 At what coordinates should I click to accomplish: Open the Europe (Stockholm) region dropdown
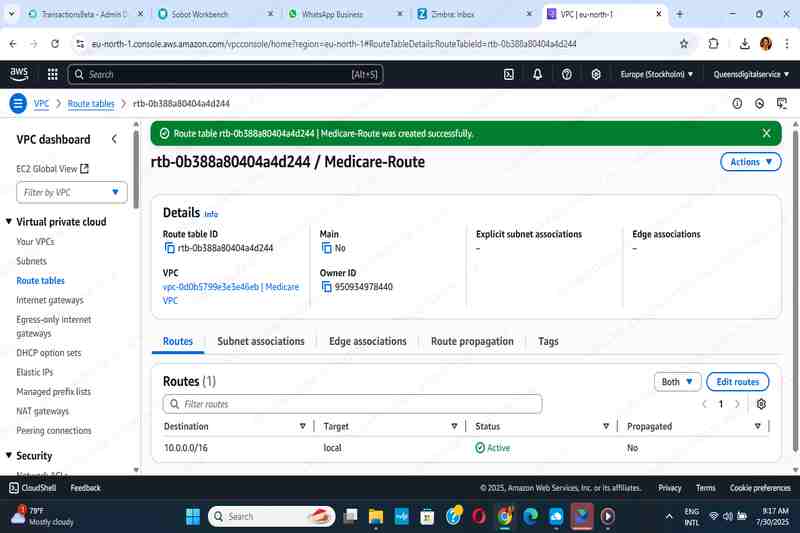657,74
